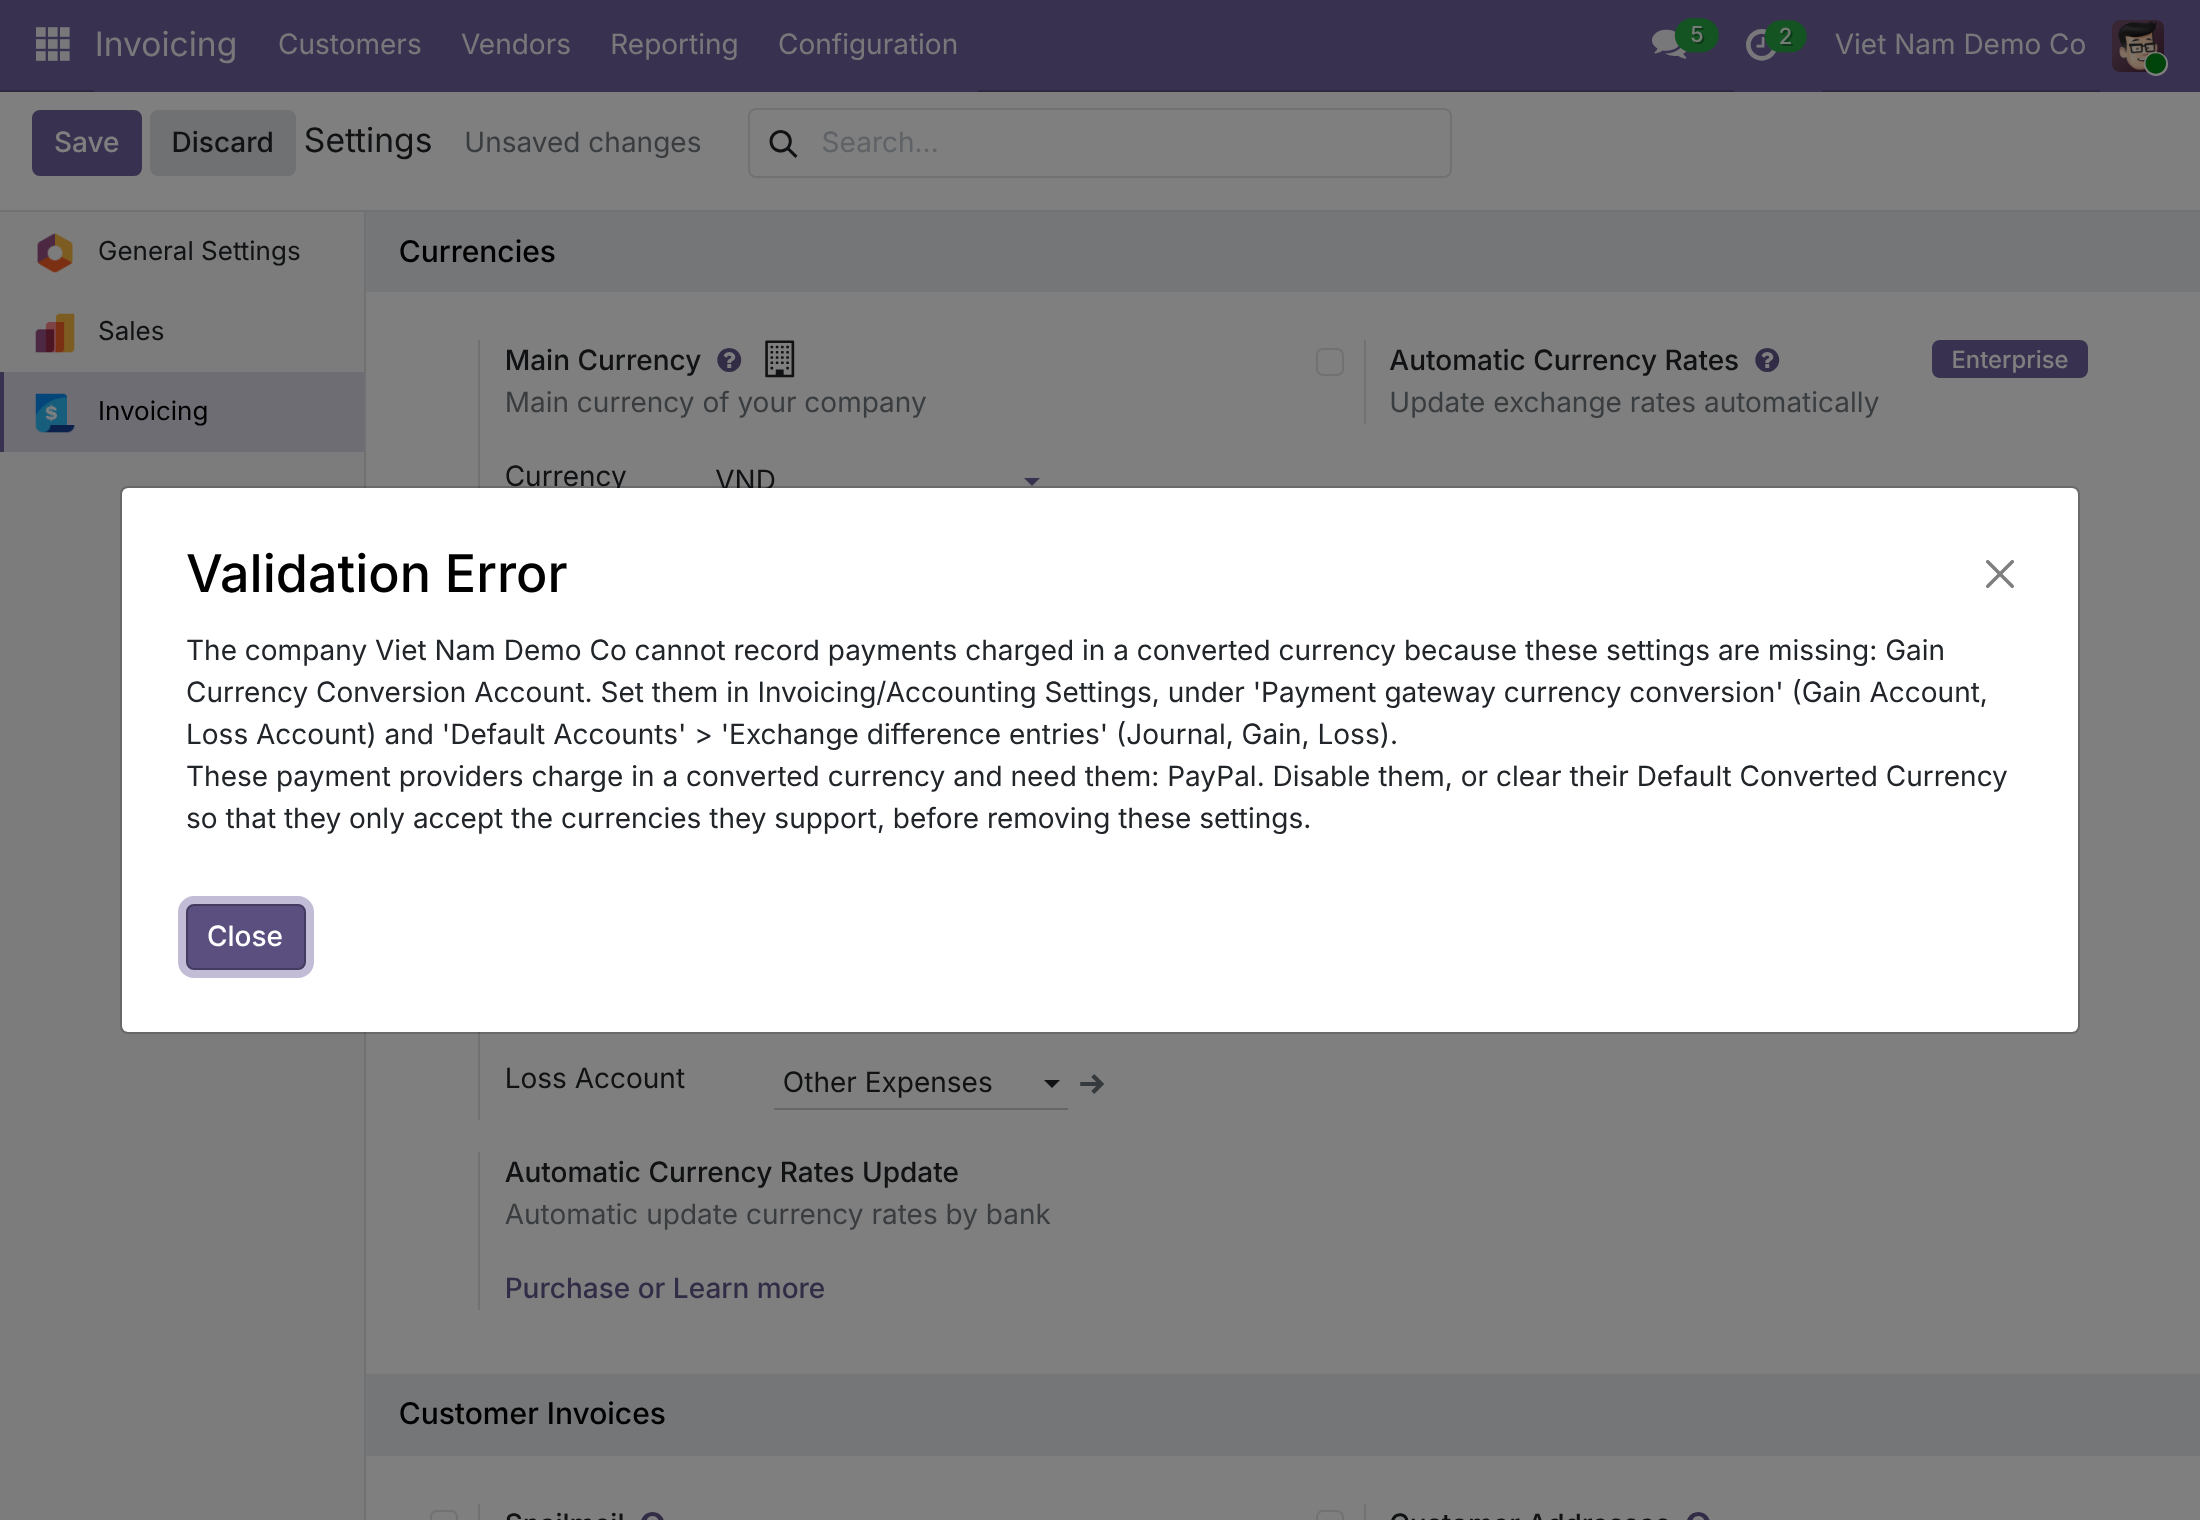
Task: Click the Sales bar chart icon
Action: coord(55,332)
